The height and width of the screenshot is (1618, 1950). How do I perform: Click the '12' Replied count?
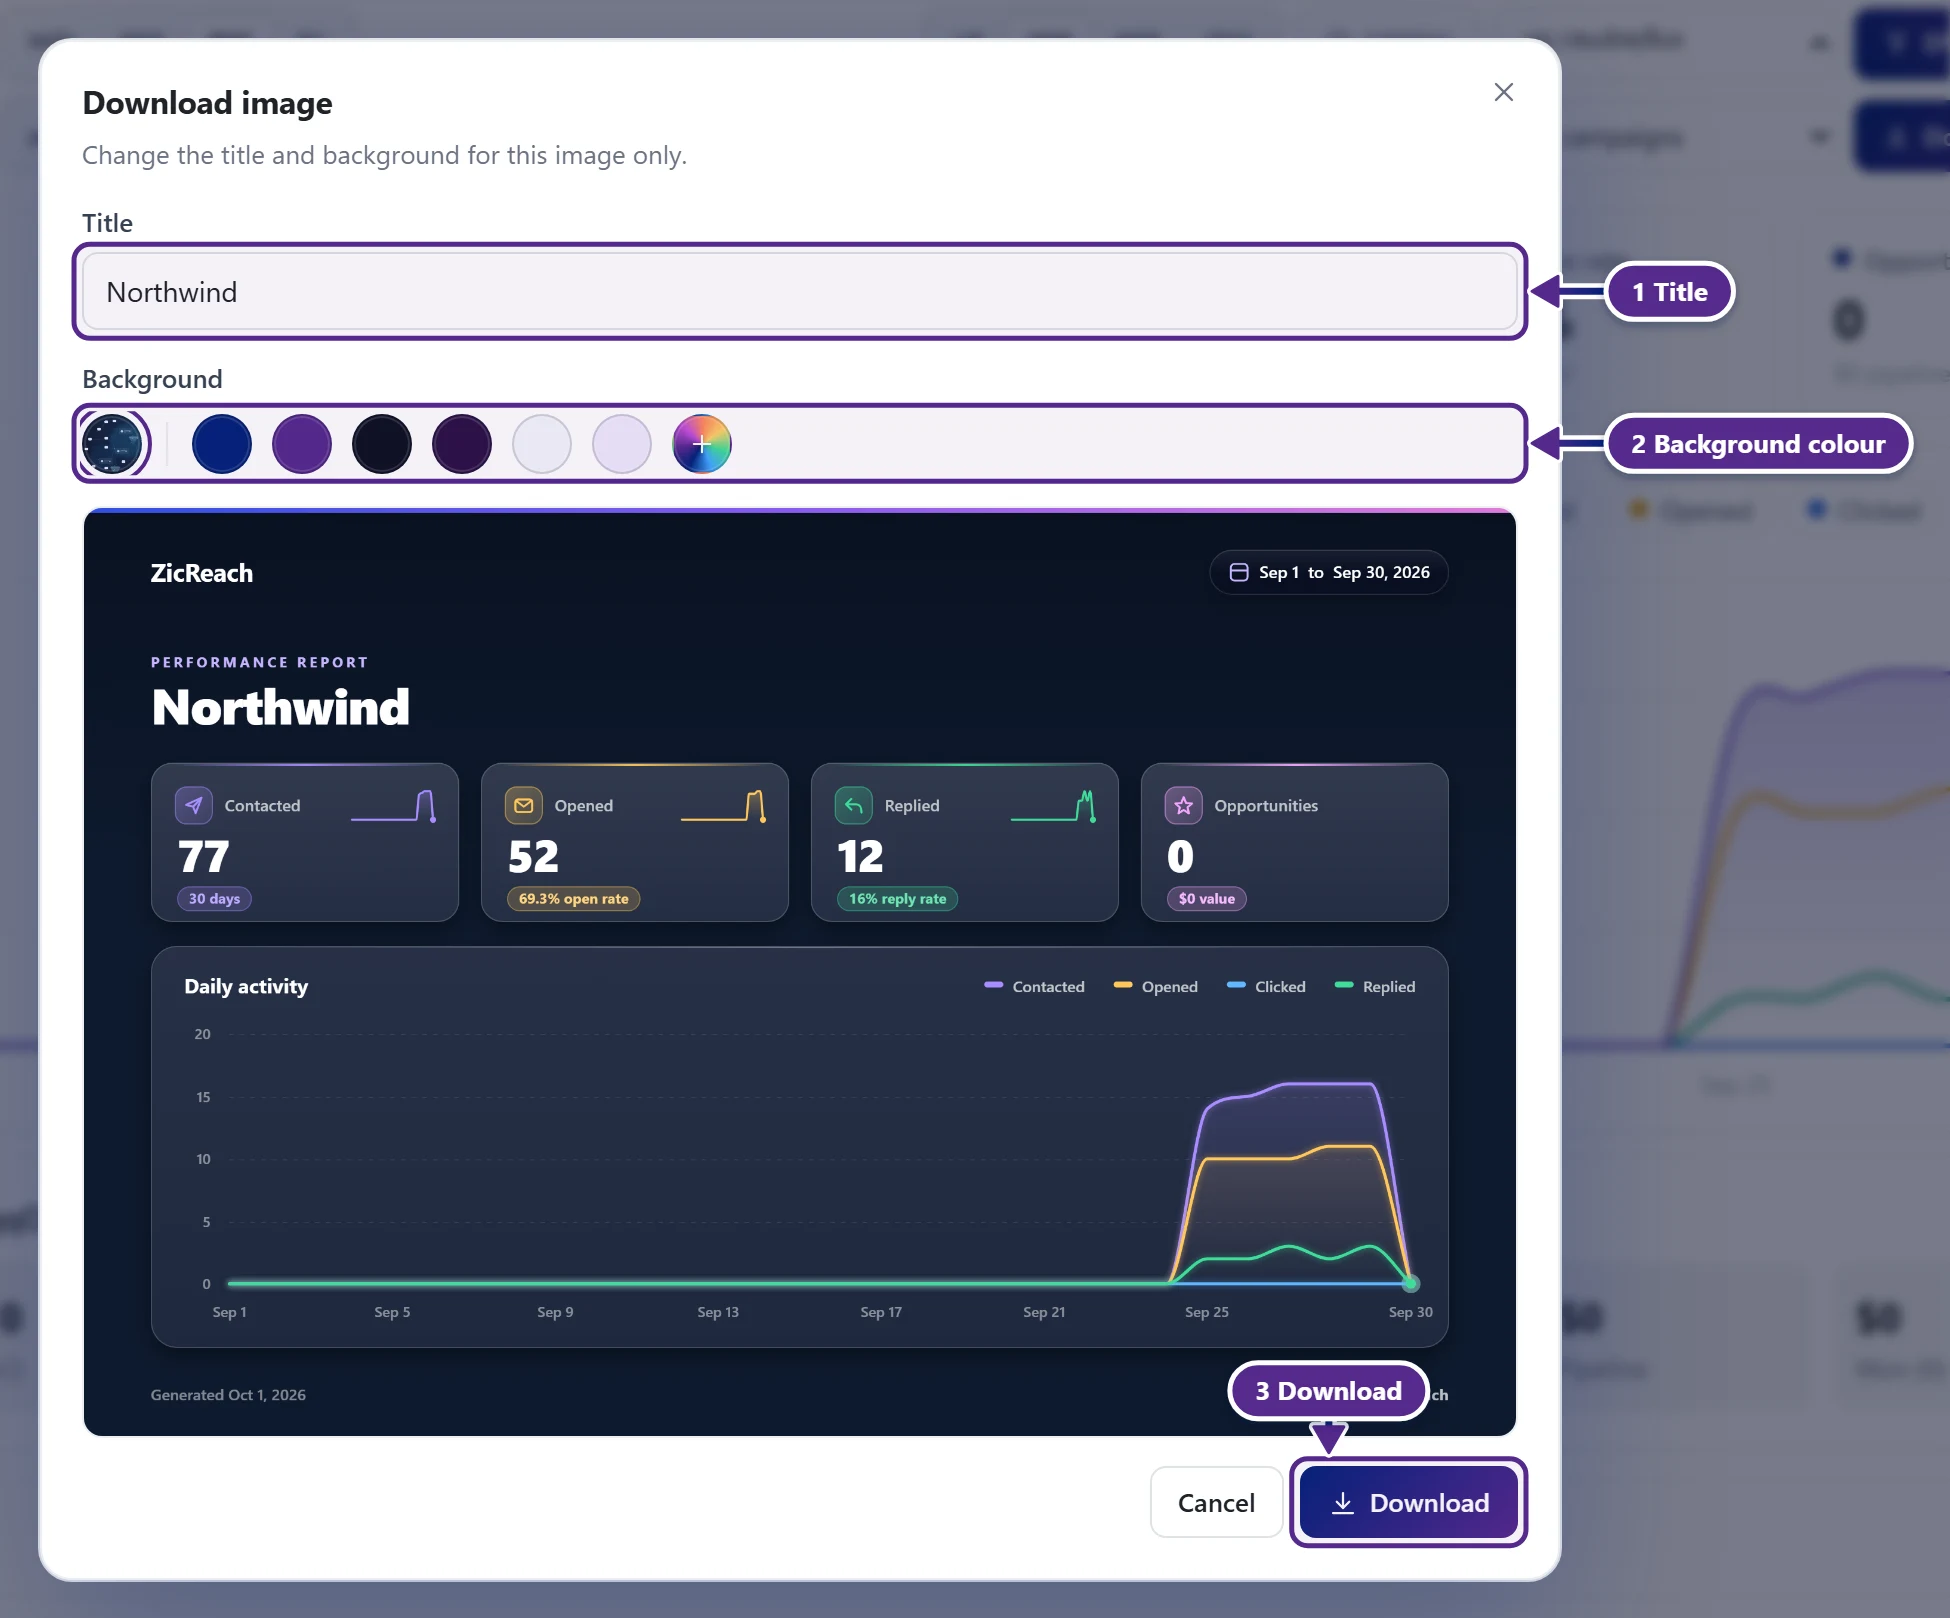pyautogui.click(x=860, y=856)
